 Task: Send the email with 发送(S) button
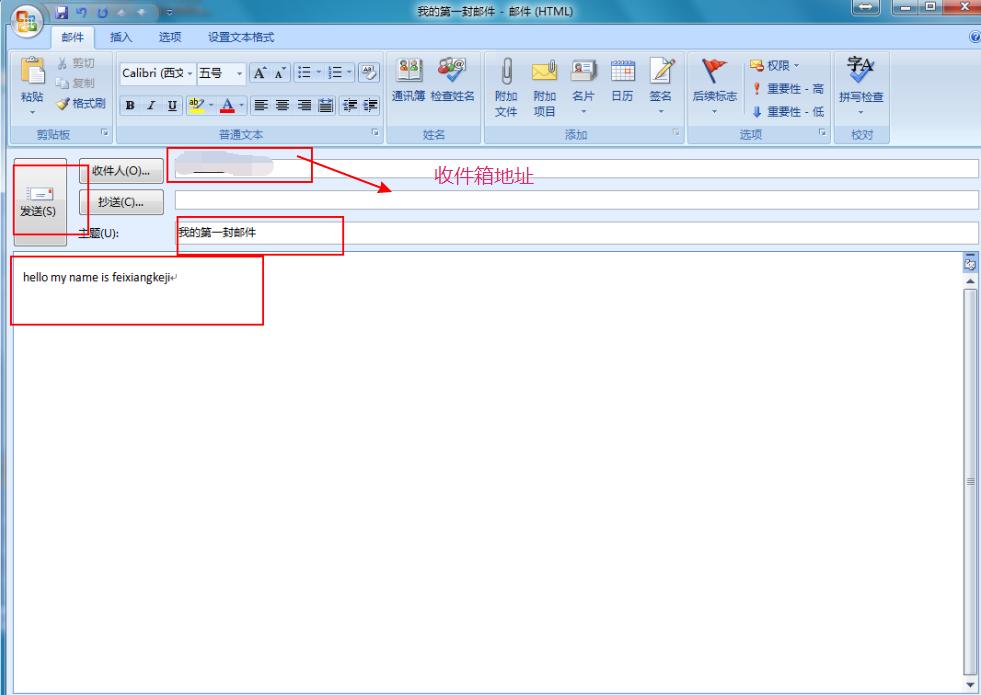point(38,201)
